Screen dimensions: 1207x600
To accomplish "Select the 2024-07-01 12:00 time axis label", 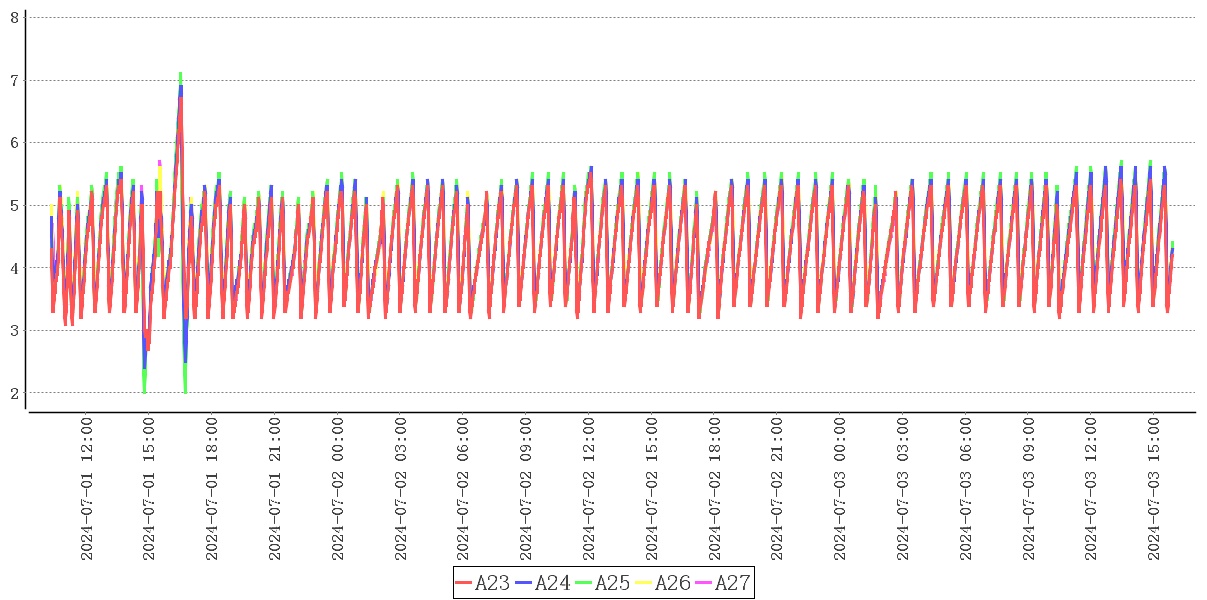I will point(87,489).
